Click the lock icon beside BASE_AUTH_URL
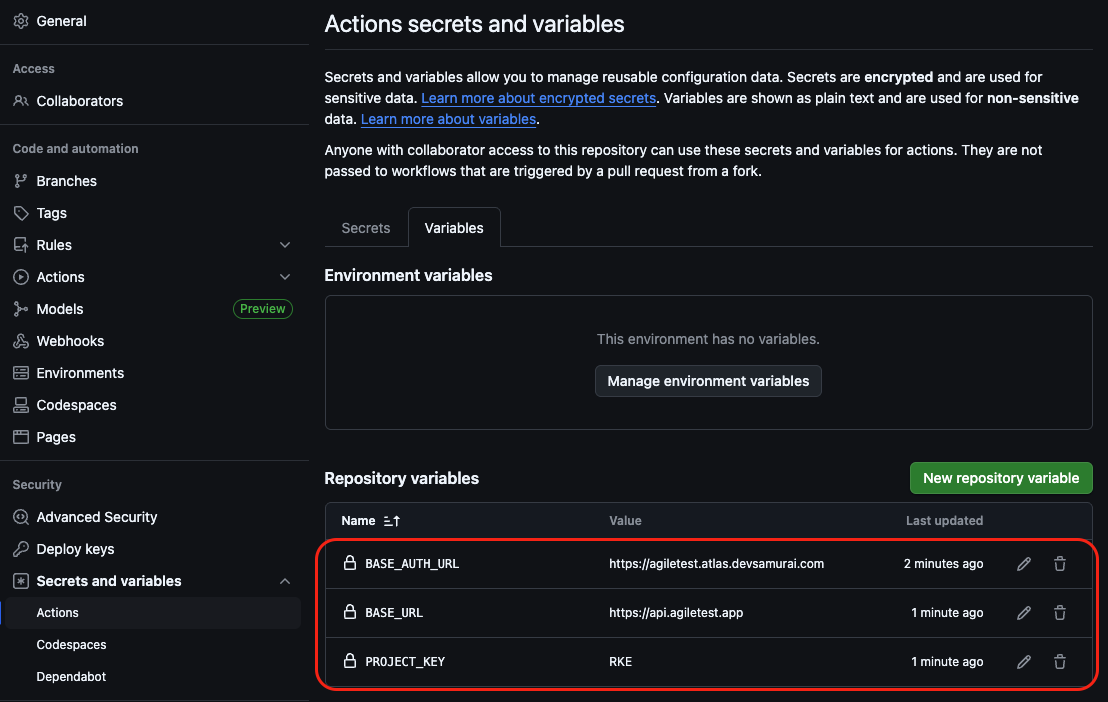Viewport: 1108px width, 702px height. (x=350, y=564)
